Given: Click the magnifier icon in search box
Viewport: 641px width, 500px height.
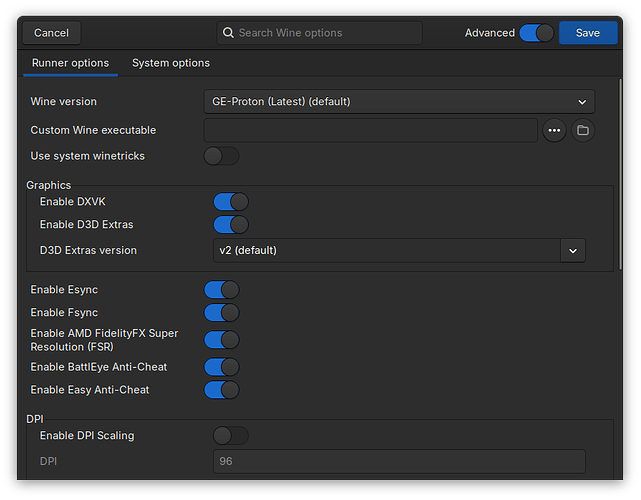Looking at the screenshot, I should click(228, 33).
